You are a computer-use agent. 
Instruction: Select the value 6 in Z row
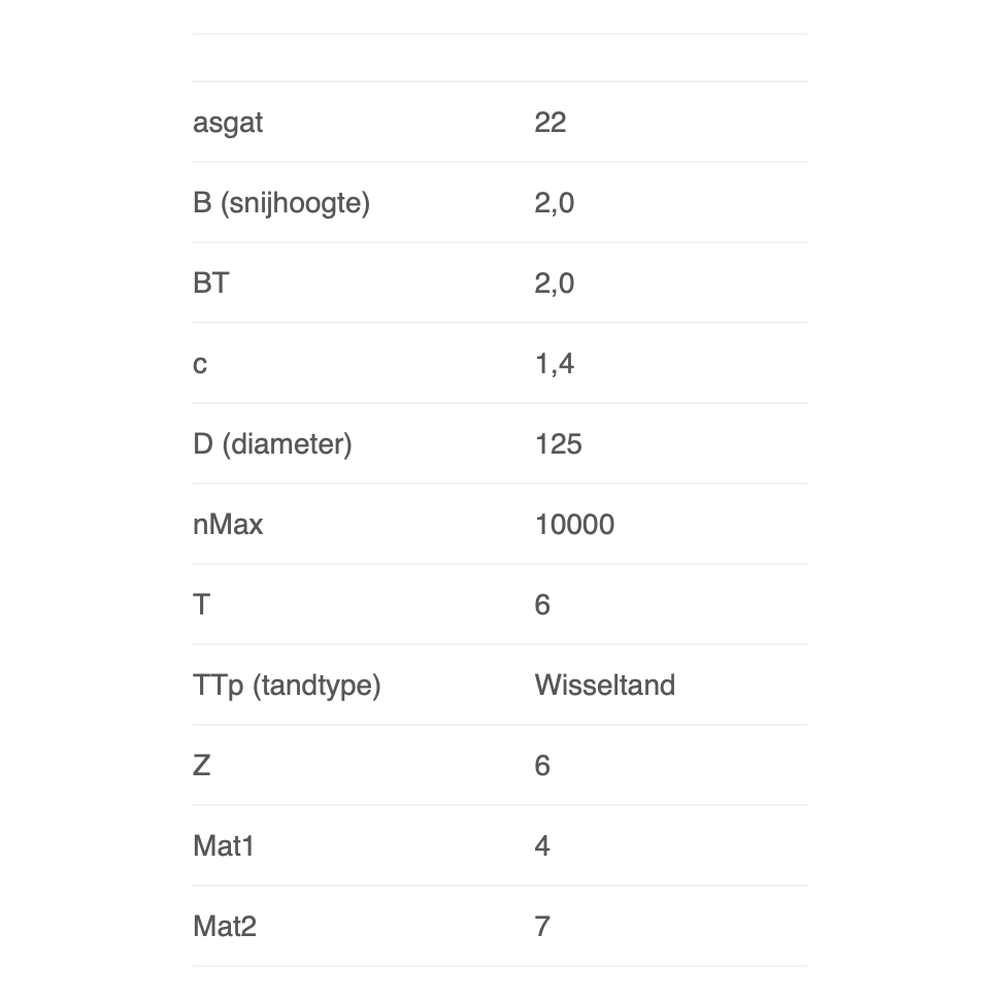tap(542, 766)
